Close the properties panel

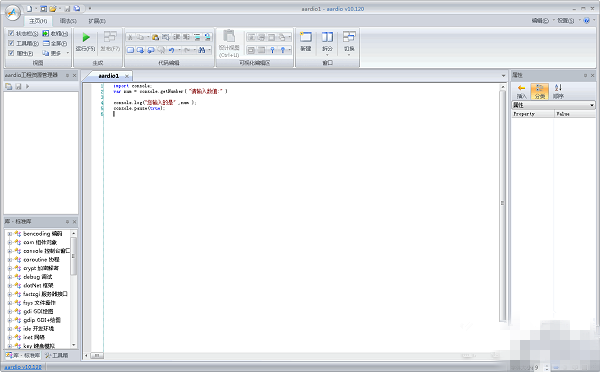592,75
